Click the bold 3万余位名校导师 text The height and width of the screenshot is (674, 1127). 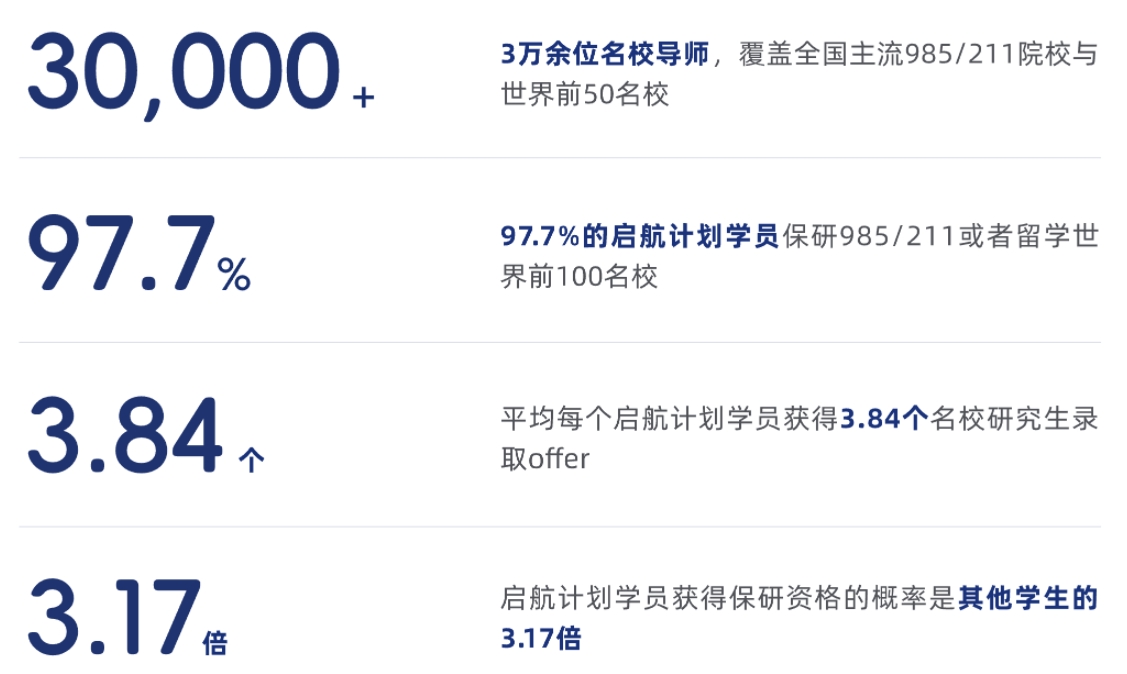[605, 54]
